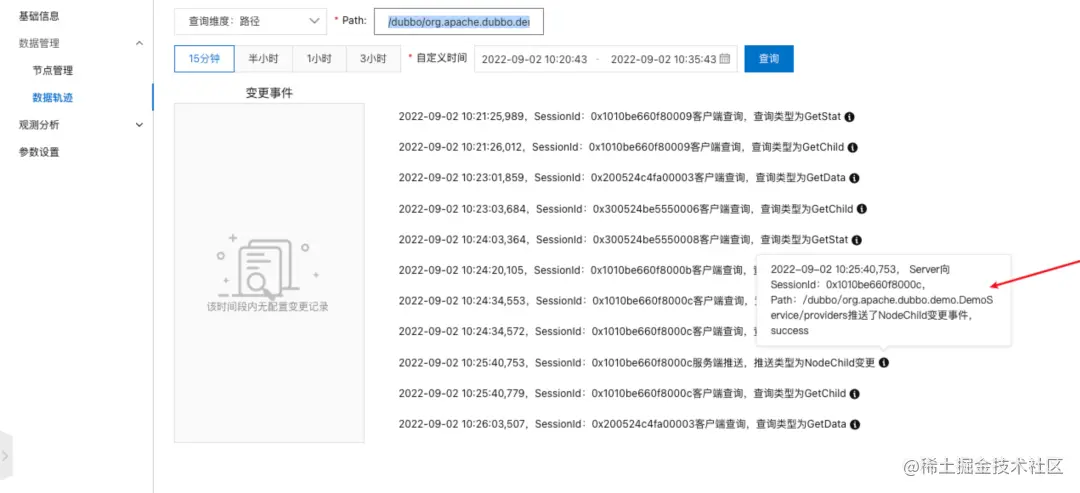Open the 查询维度 dropdown
This screenshot has width=1080, height=493.
pos(250,21)
